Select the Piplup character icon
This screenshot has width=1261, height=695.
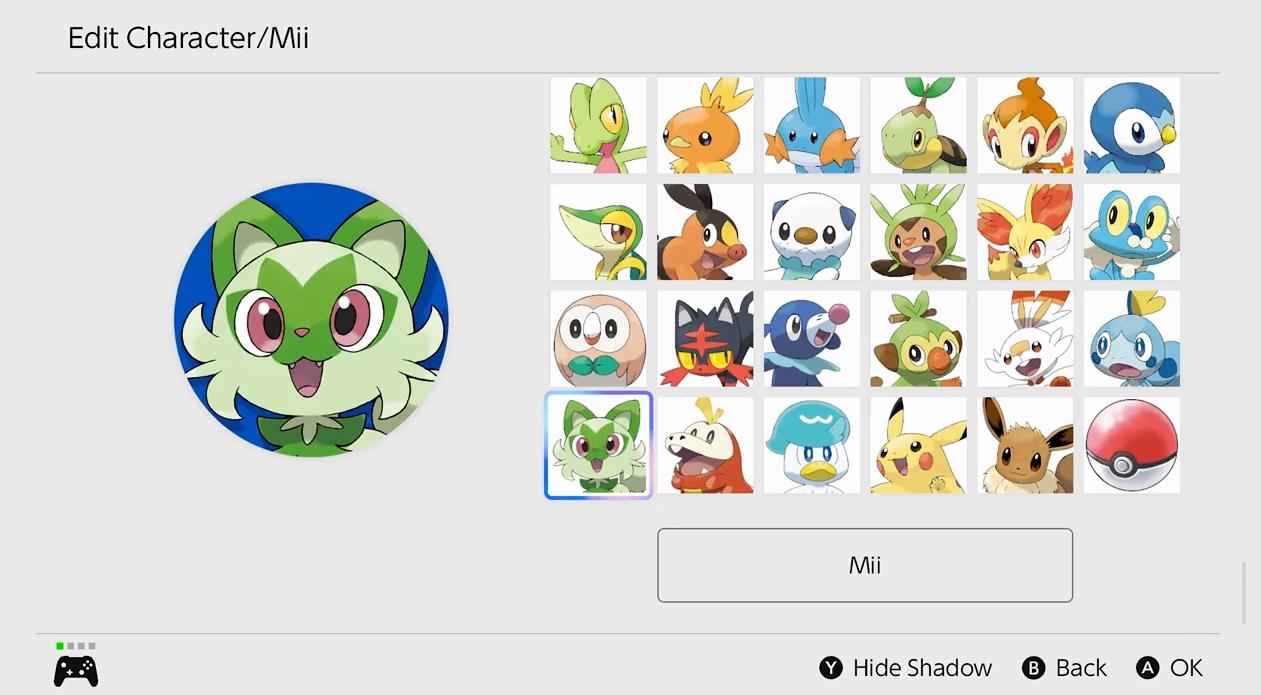click(1132, 126)
